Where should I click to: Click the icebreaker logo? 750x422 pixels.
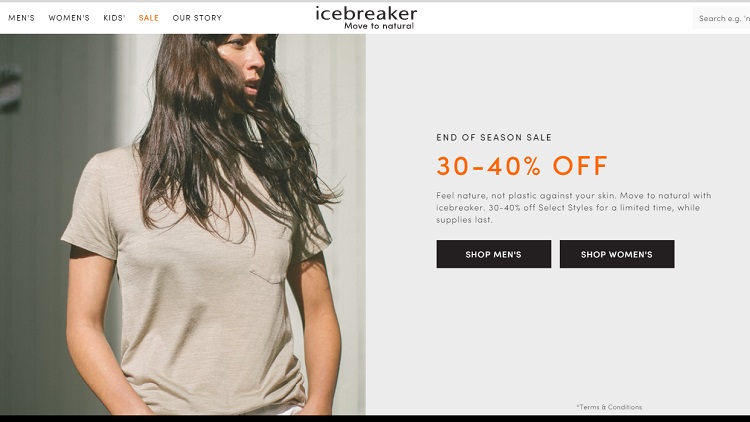(x=366, y=13)
